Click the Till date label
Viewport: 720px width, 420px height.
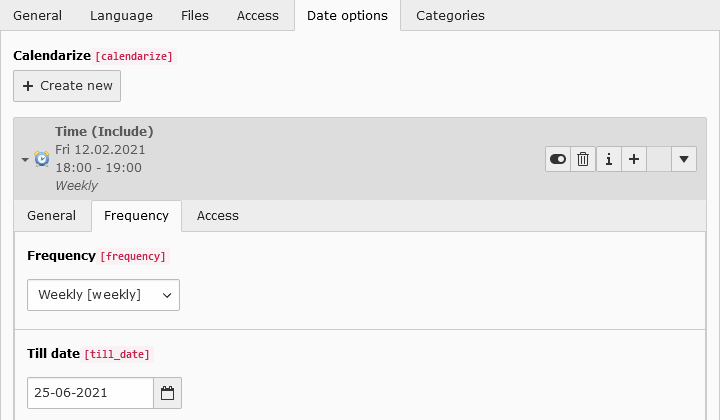pos(53,353)
